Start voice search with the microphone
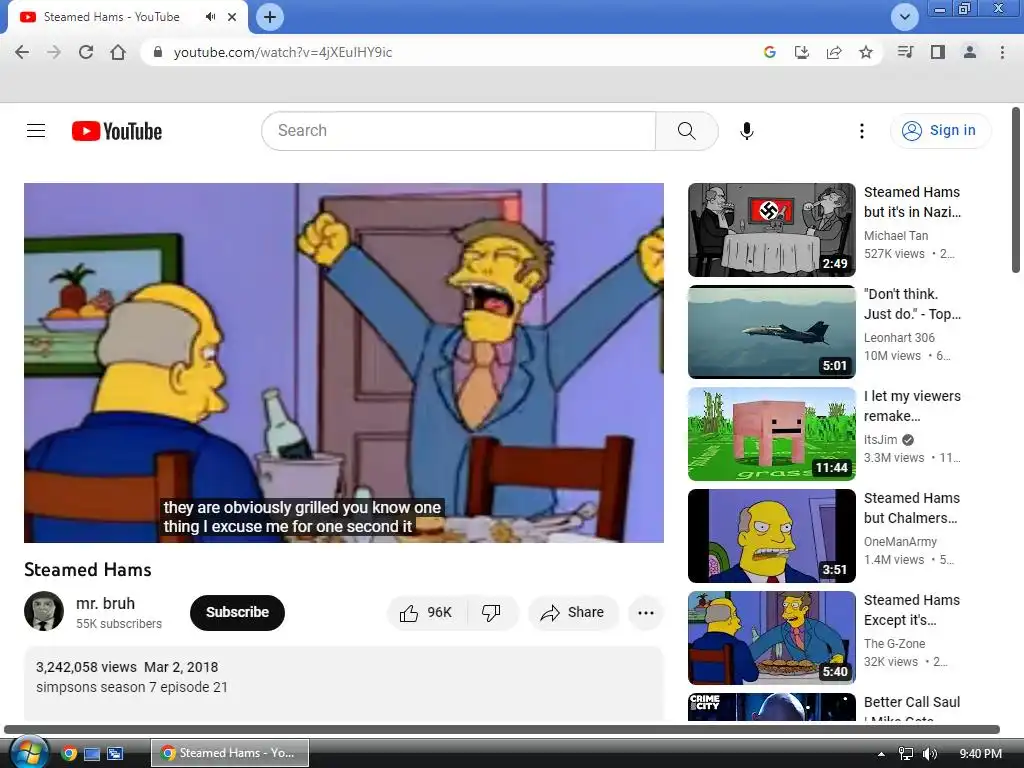This screenshot has height=768, width=1024. click(746, 131)
